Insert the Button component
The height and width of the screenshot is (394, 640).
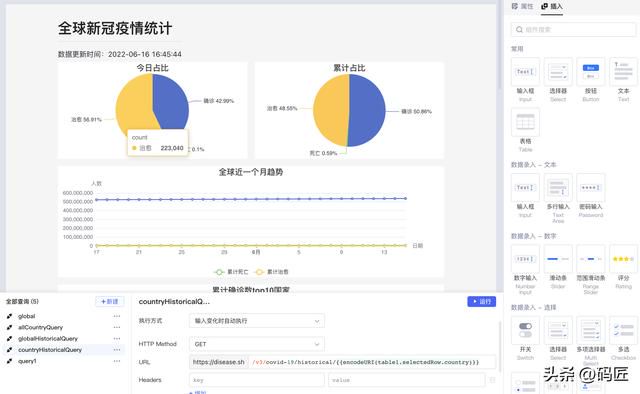click(x=591, y=72)
